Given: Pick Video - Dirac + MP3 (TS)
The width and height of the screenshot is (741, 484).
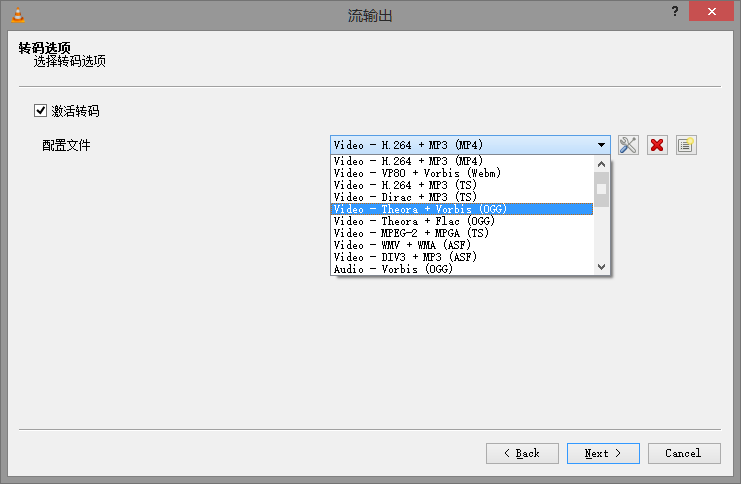Looking at the screenshot, I should pyautogui.click(x=462, y=197).
